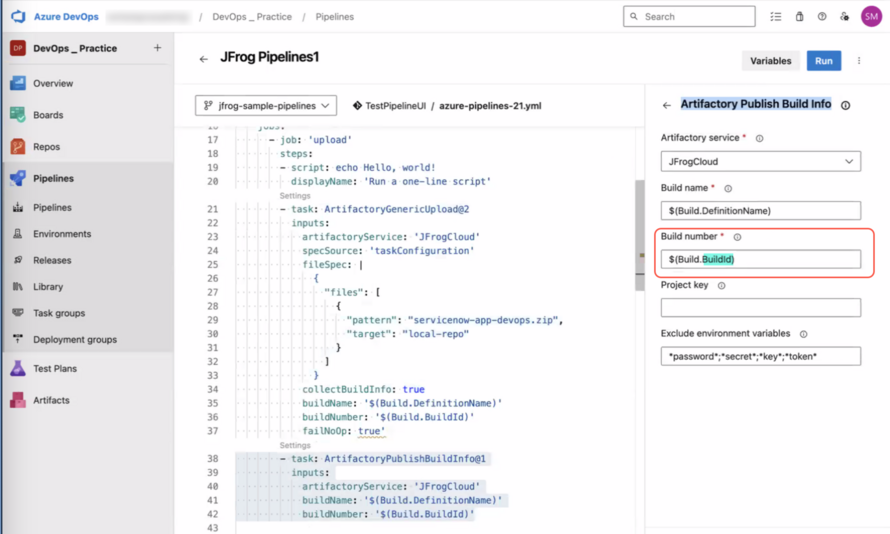The width and height of the screenshot is (890, 534).
Task: Click info icon beside Build number
Action: coord(737,237)
